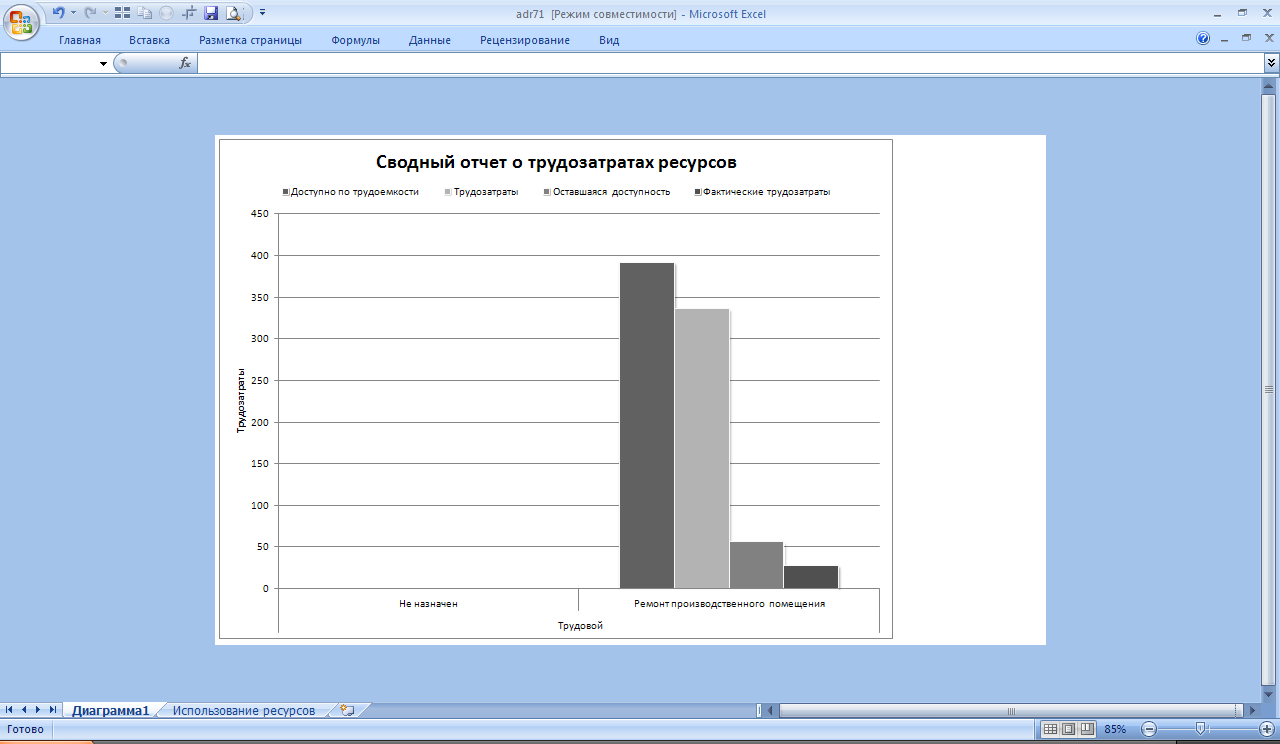
Task: Click the Трудовой axis group label
Action: (580, 625)
